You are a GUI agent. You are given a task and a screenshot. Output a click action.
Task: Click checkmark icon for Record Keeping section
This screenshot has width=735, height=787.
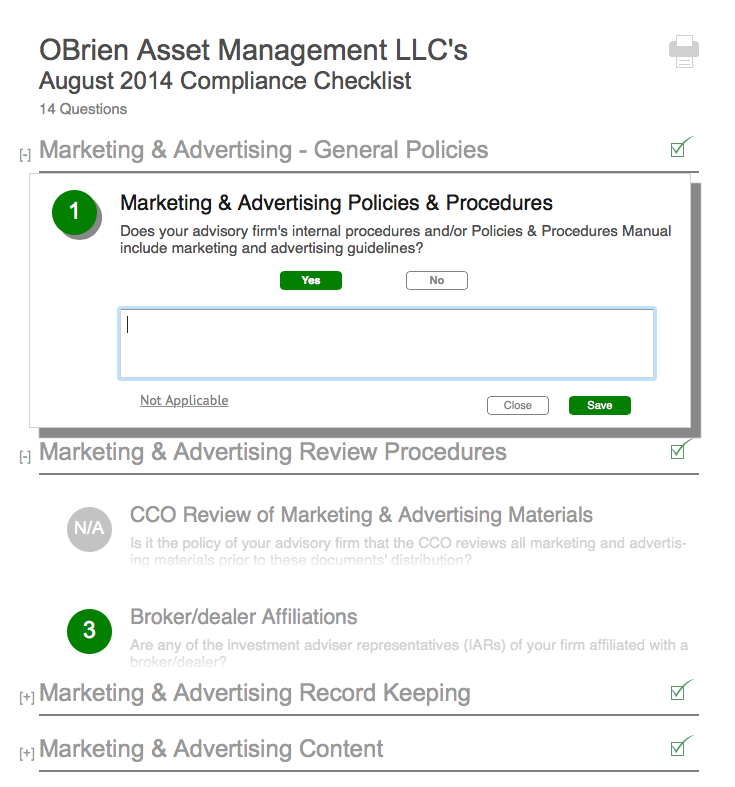(x=680, y=690)
